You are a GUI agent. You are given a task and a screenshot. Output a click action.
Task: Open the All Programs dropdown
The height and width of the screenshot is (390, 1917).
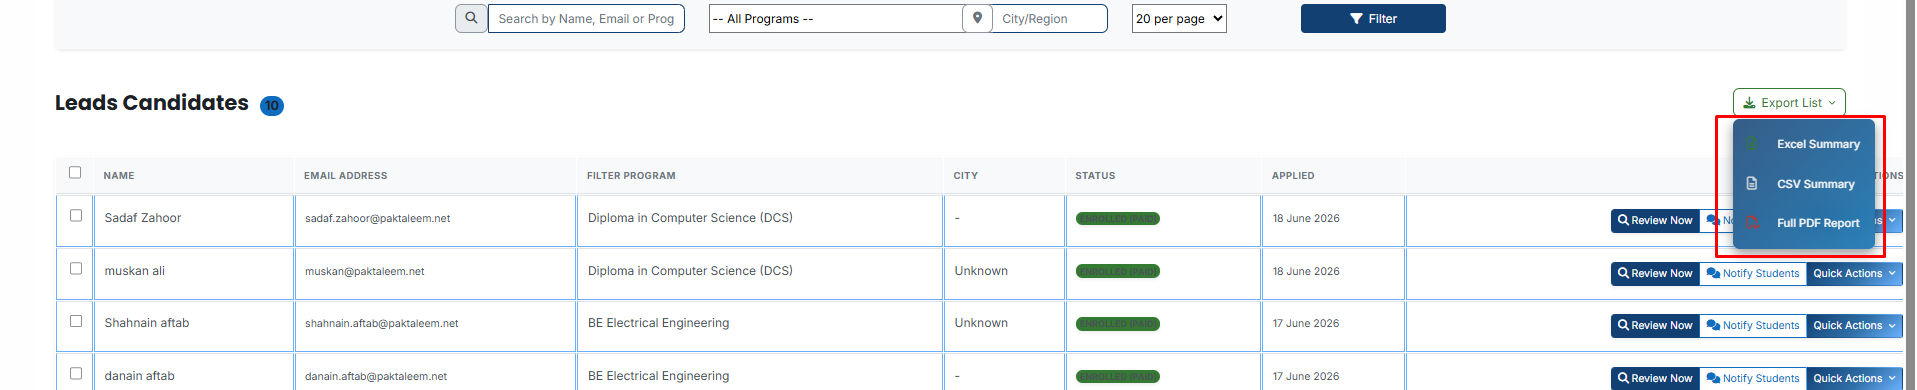(835, 18)
